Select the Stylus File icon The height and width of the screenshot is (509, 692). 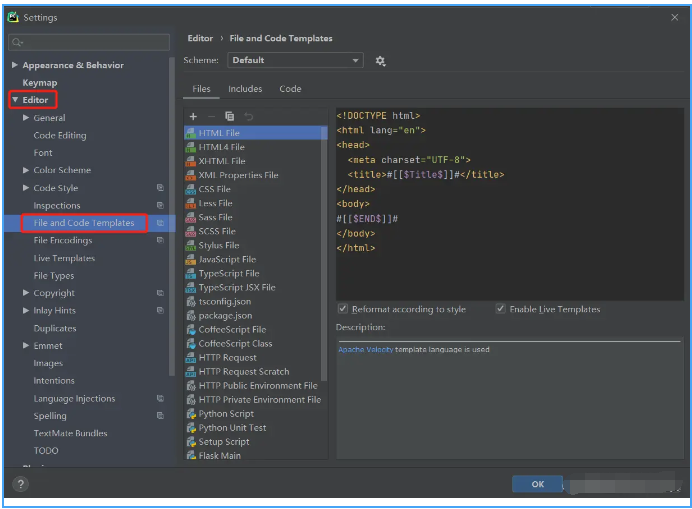click(191, 245)
